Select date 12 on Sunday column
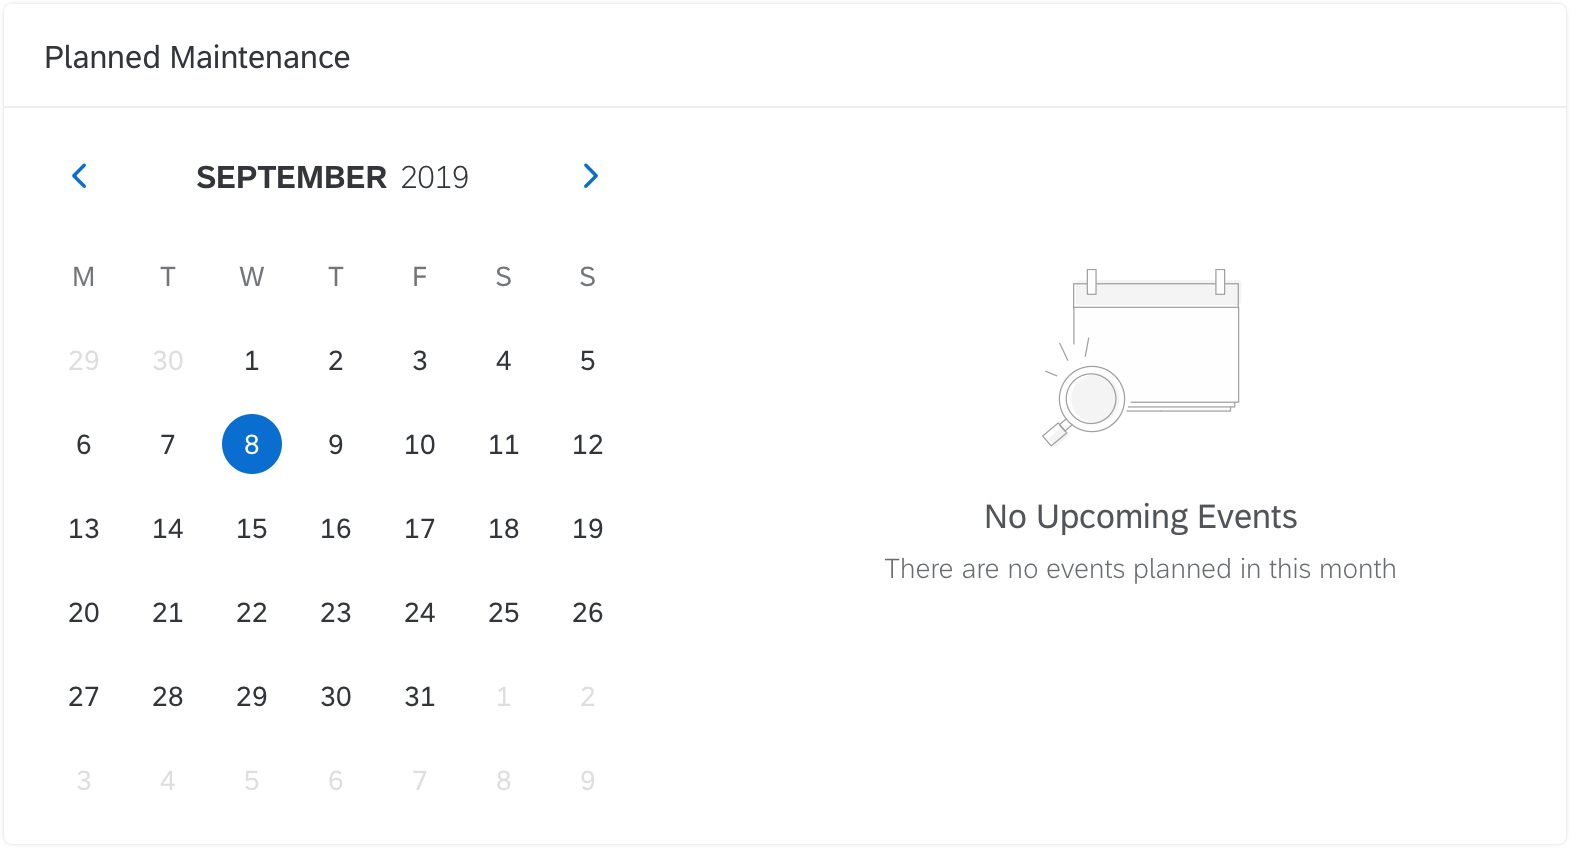Viewport: 1570px width, 848px height. click(x=588, y=444)
